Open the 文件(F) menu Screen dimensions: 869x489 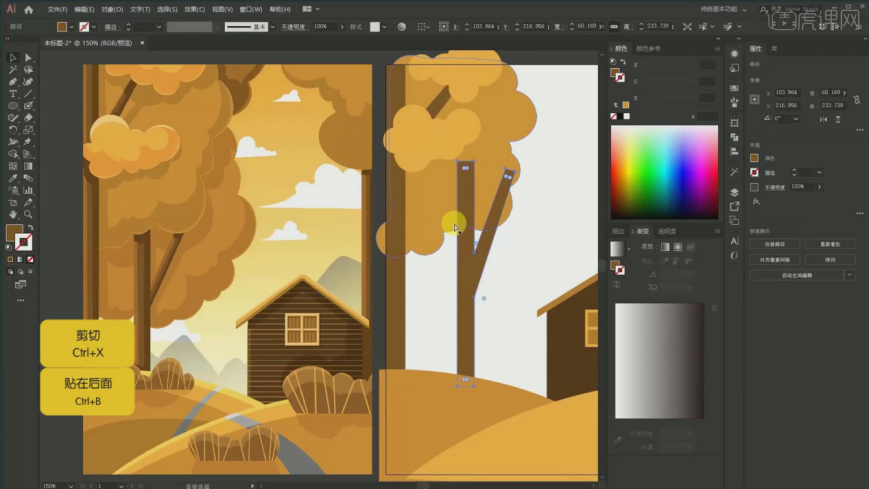[x=58, y=9]
